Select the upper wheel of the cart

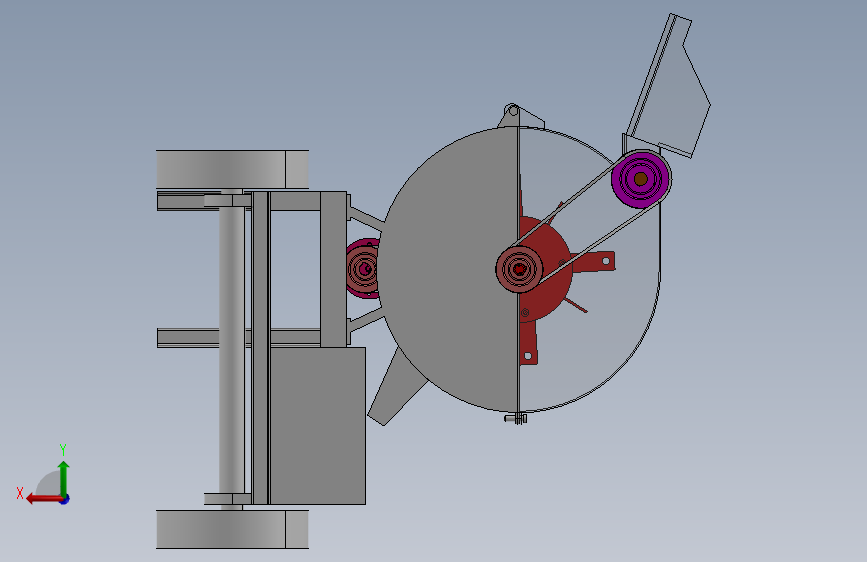tap(232, 169)
